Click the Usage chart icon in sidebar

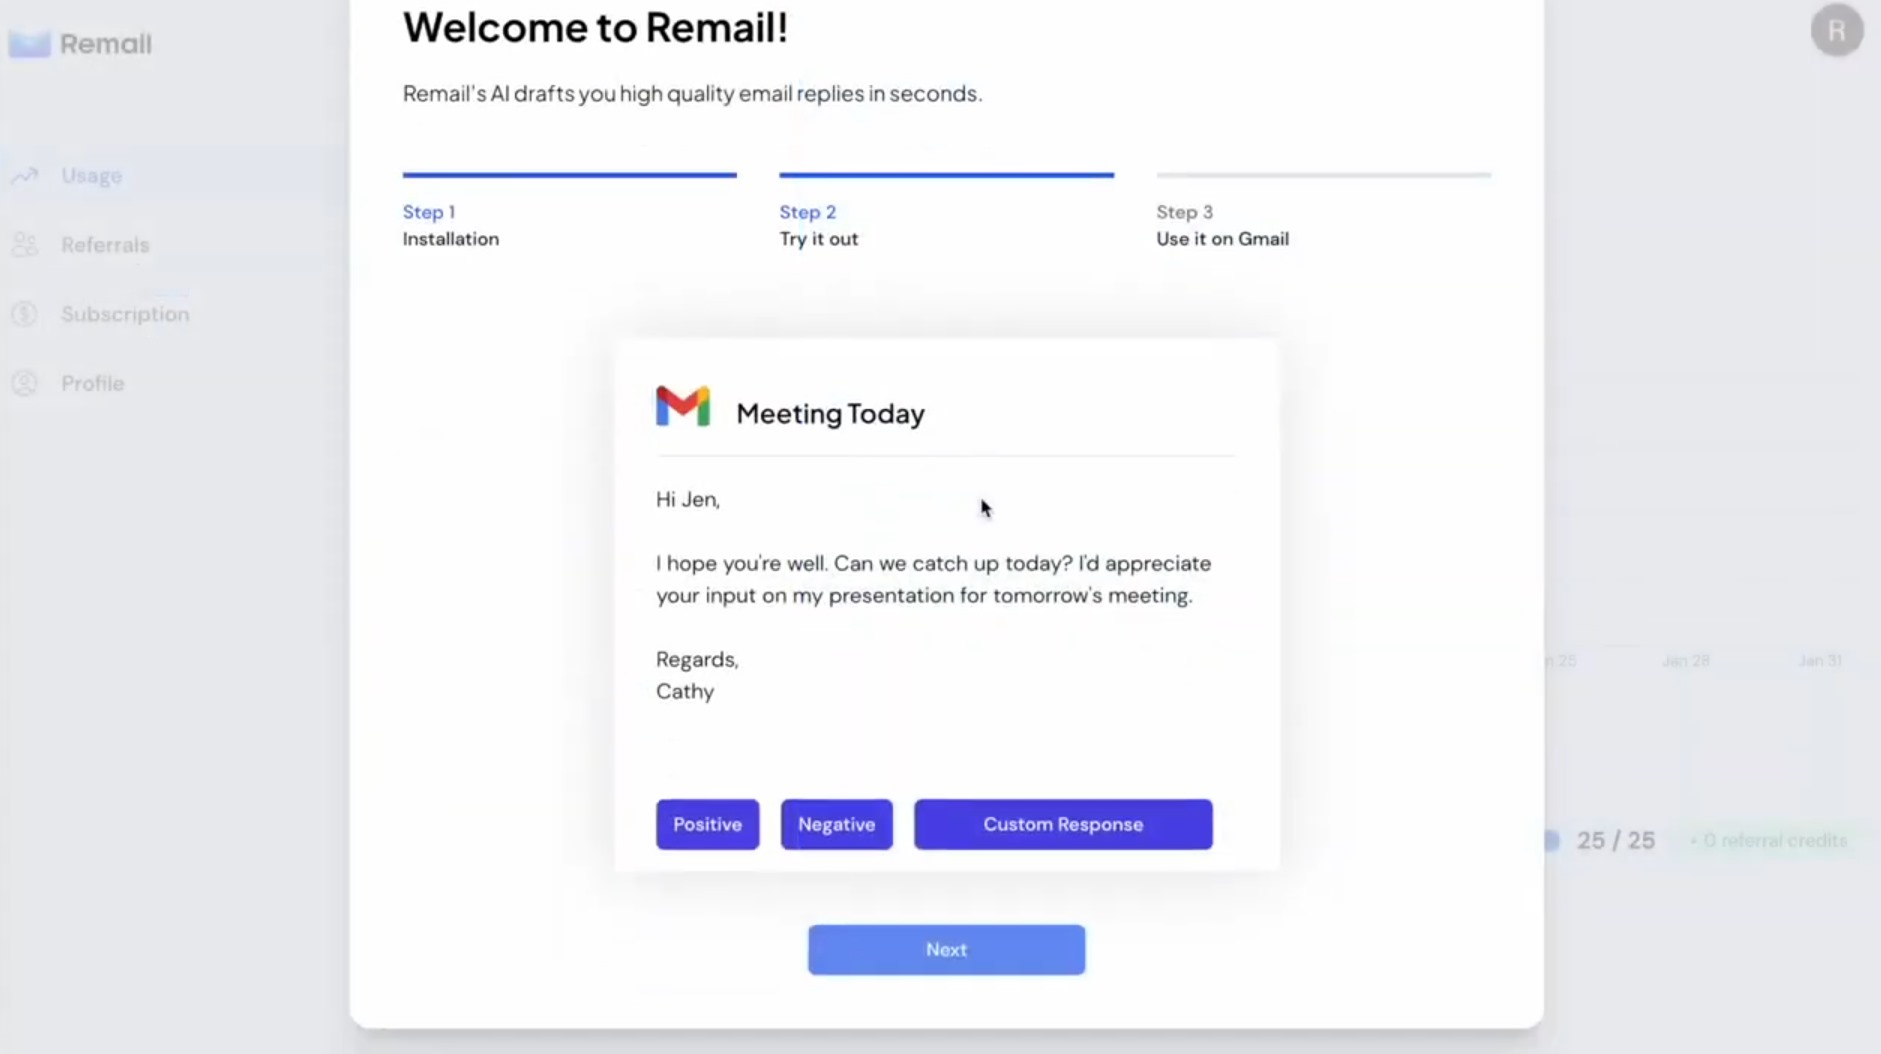tap(25, 176)
